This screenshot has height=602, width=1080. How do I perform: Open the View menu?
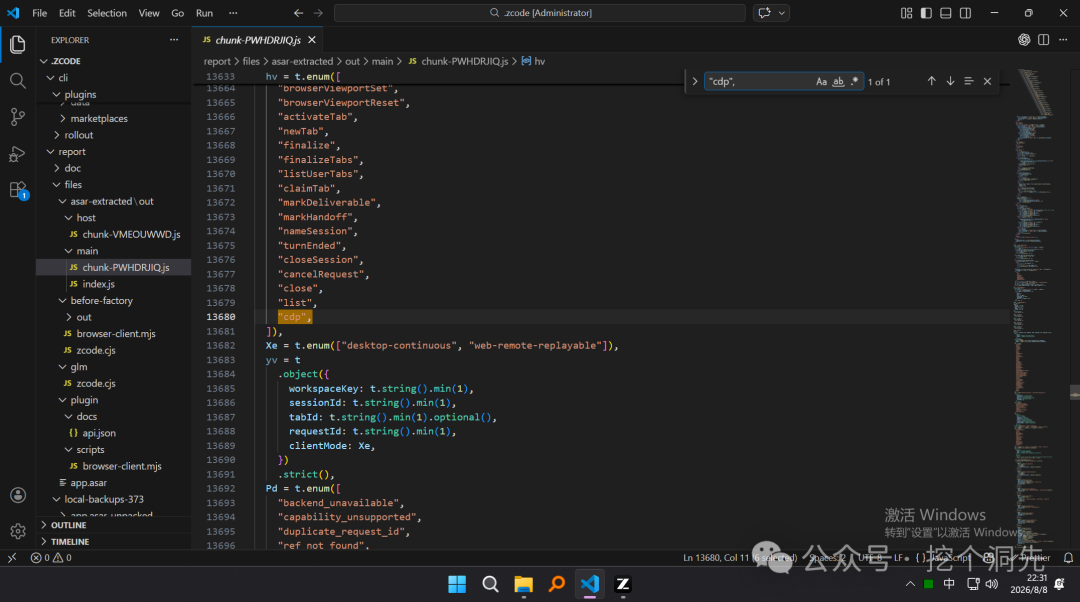coord(149,12)
